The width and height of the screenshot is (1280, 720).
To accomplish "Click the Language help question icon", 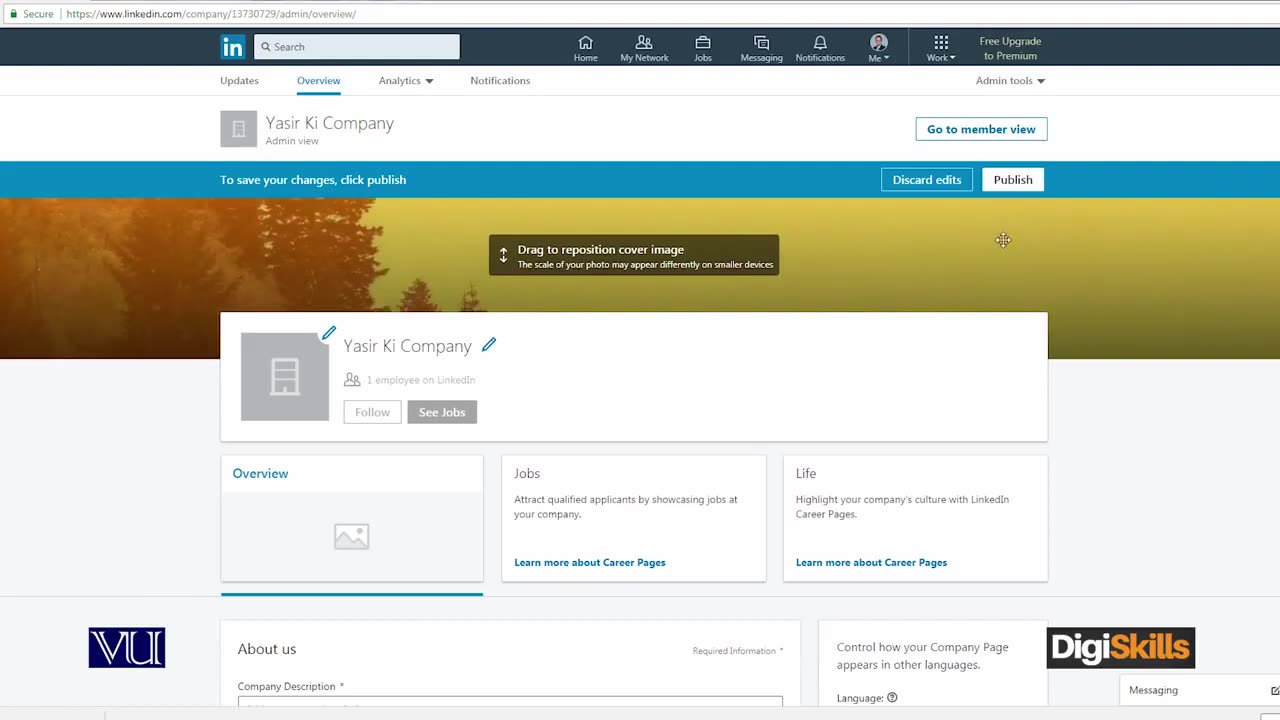I will point(892,698).
